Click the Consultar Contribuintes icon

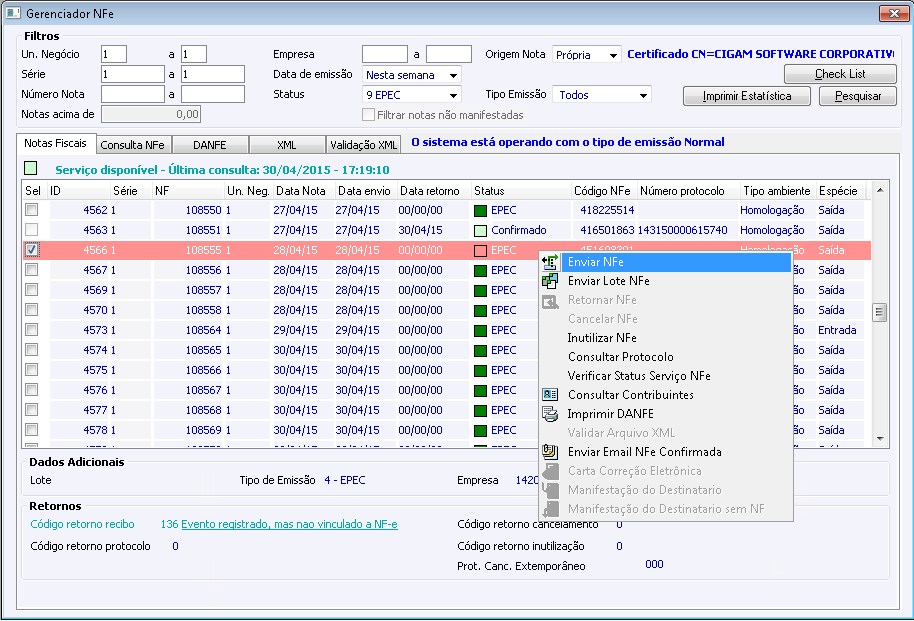tap(550, 395)
